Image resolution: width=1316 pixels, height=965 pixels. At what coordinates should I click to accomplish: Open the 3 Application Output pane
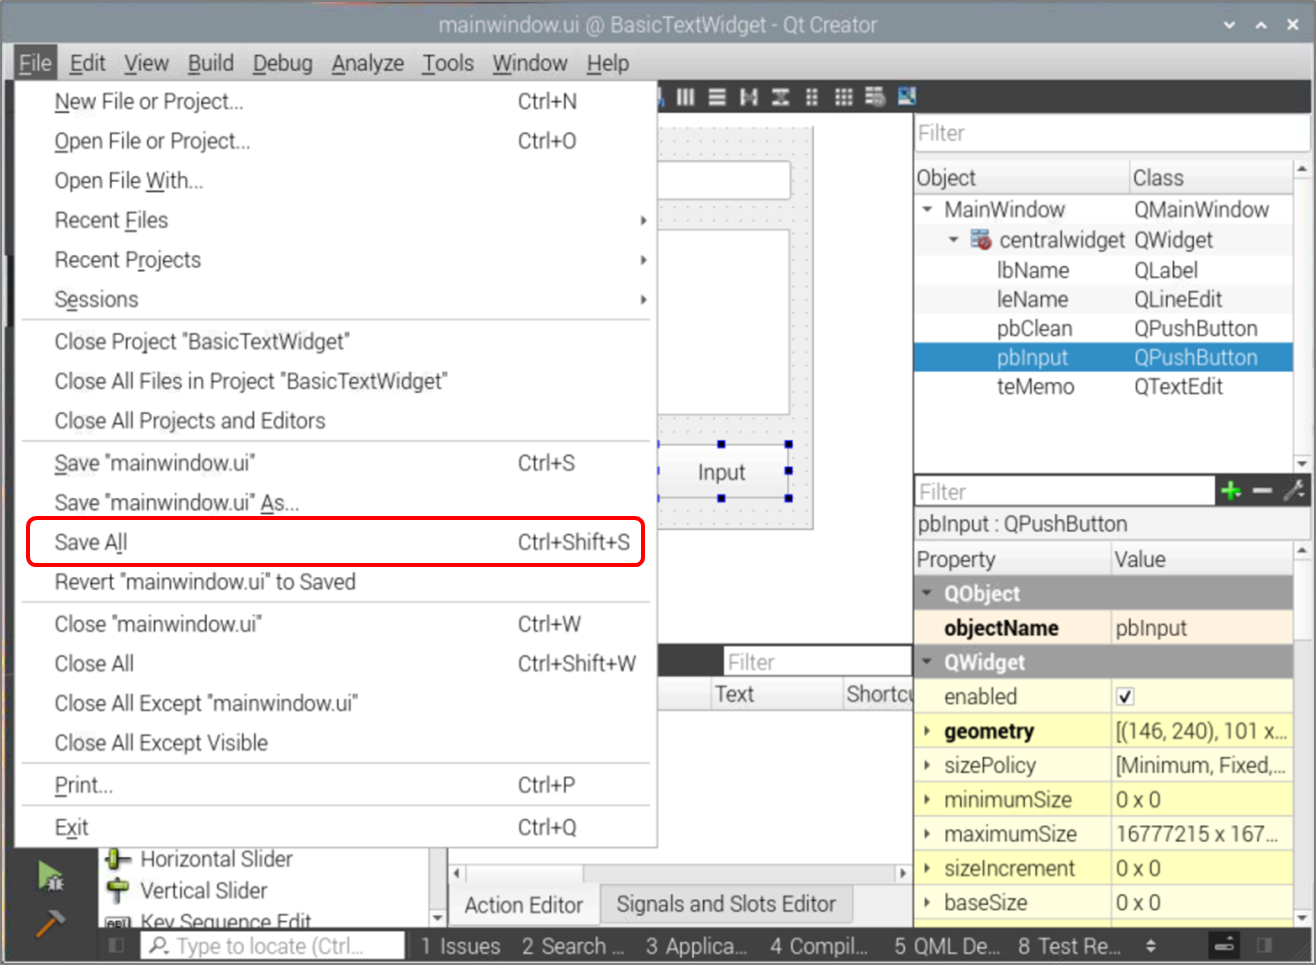696,946
